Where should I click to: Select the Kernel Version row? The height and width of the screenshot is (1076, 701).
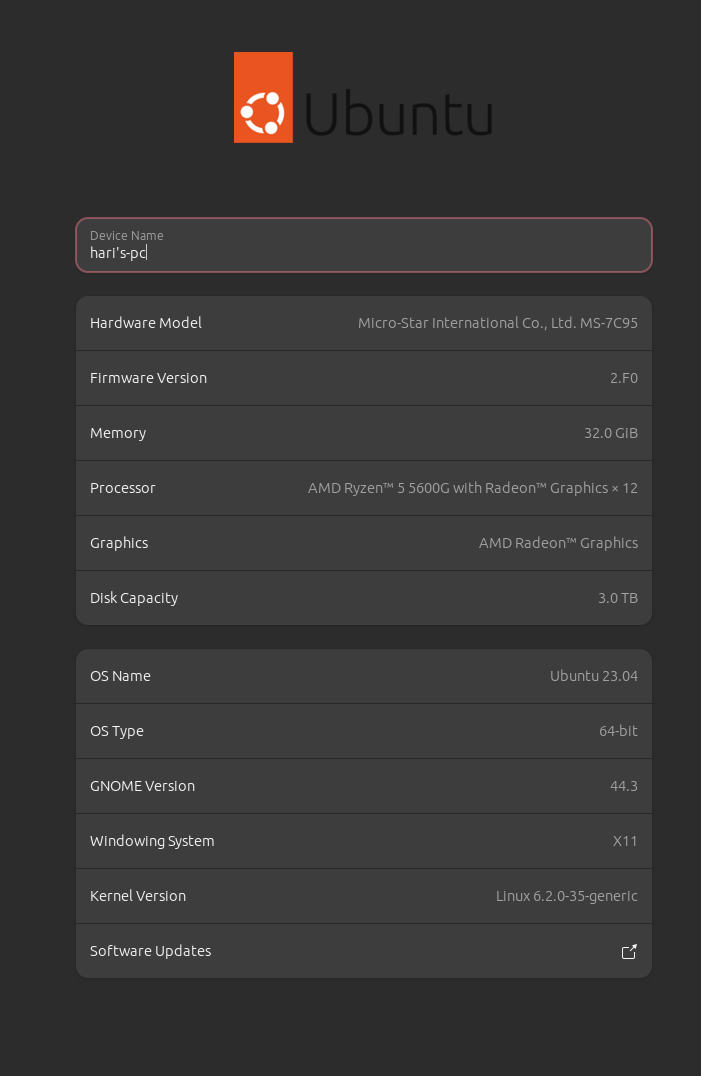[x=364, y=896]
